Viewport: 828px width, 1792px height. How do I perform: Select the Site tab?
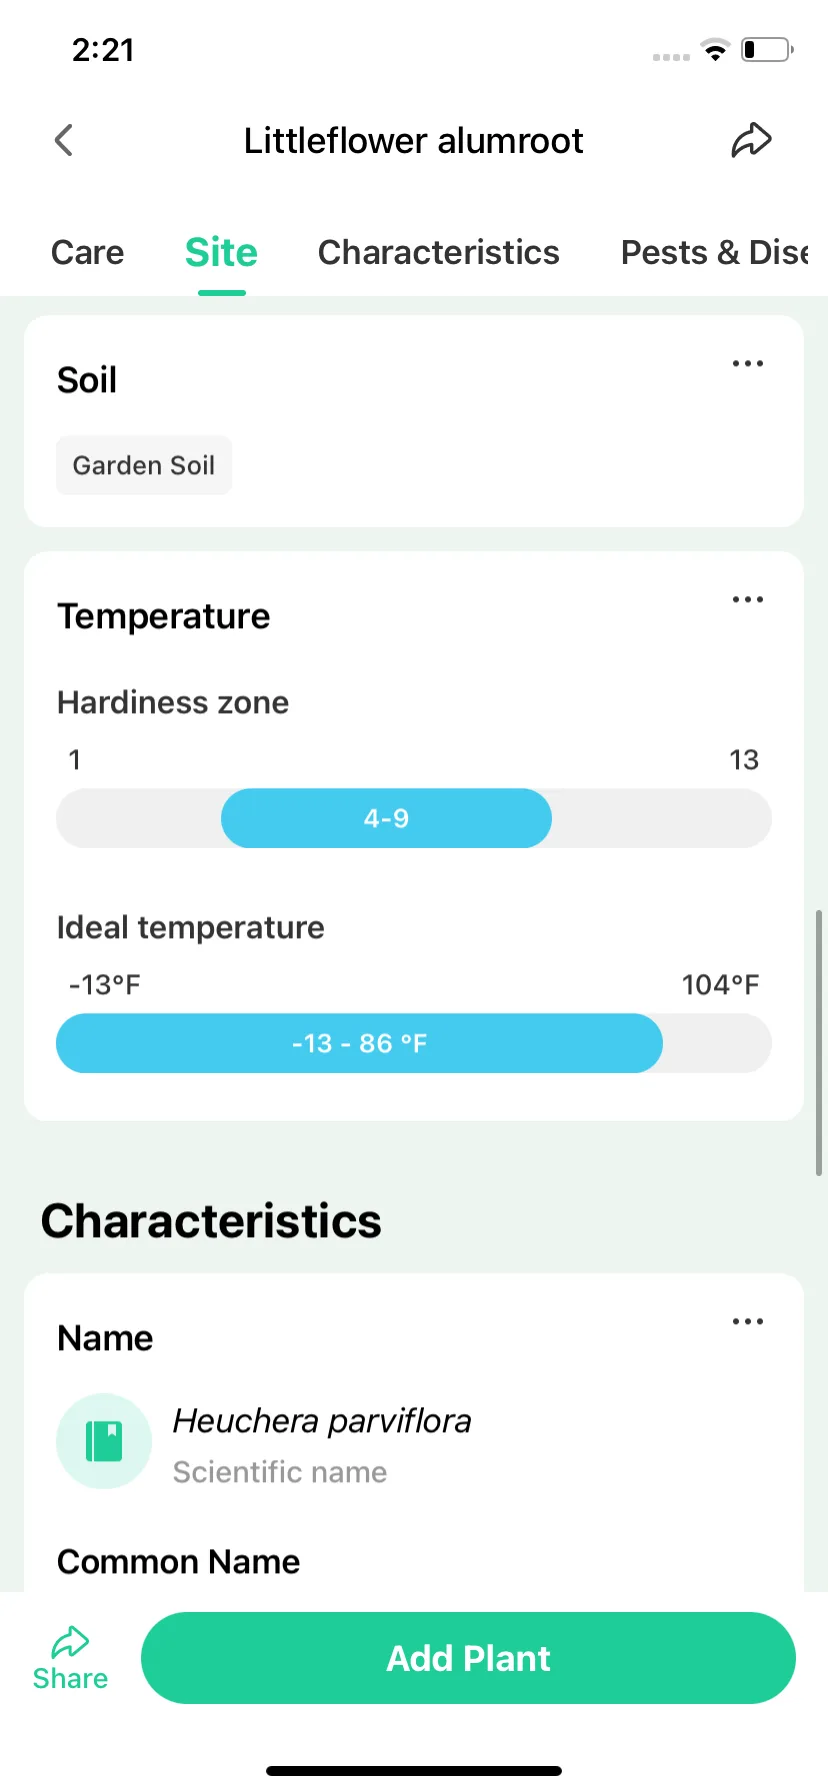pyautogui.click(x=221, y=252)
